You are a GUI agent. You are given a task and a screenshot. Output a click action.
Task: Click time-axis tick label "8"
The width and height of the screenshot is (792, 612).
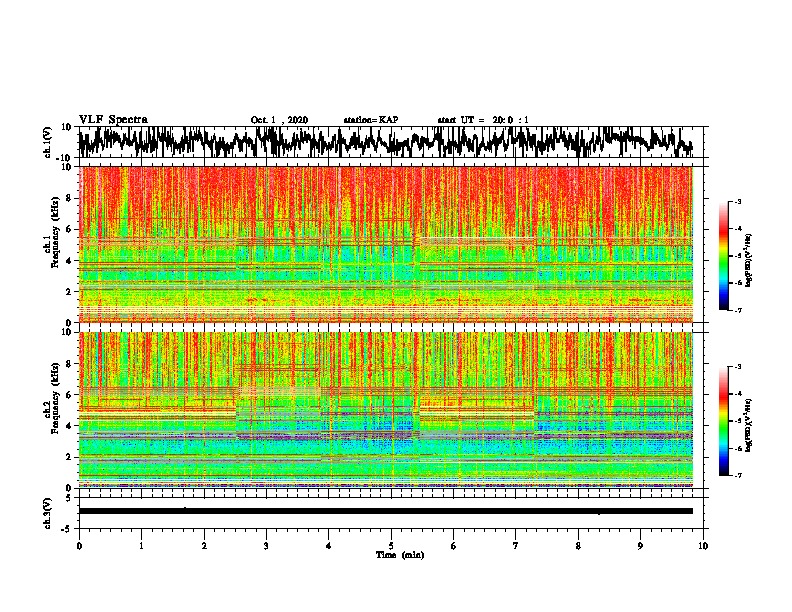578,546
